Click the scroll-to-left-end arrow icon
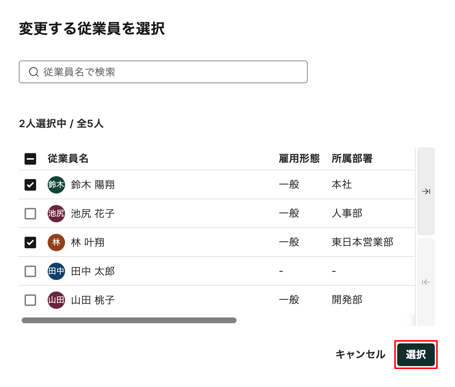Viewport: 455px width, 387px height. tap(426, 282)
